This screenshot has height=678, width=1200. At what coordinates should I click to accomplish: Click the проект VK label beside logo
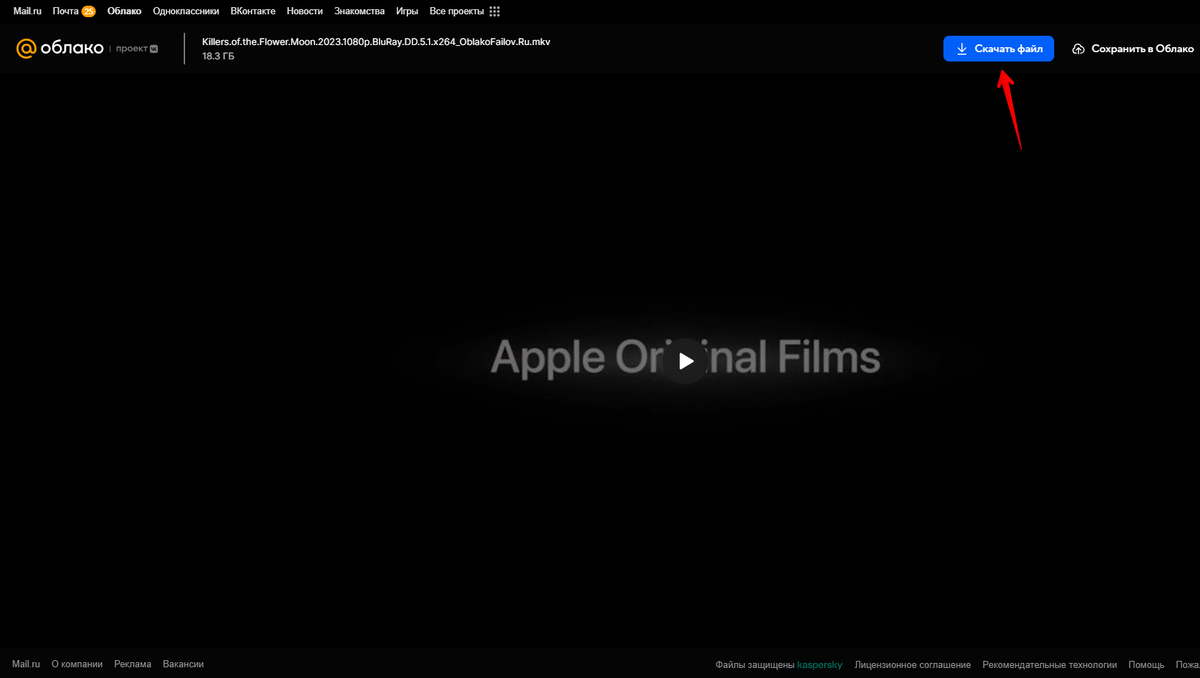pos(137,48)
